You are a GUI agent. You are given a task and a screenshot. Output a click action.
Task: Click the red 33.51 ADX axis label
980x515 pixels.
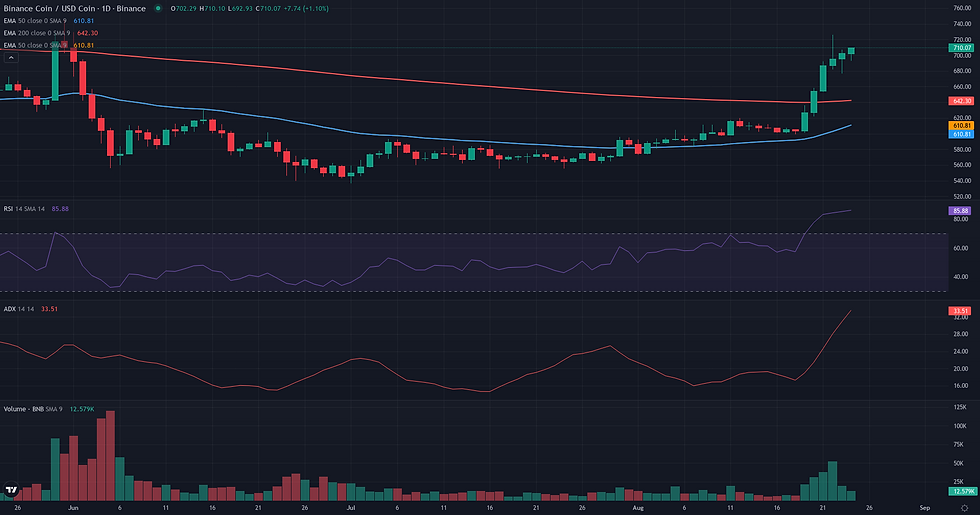coord(961,311)
